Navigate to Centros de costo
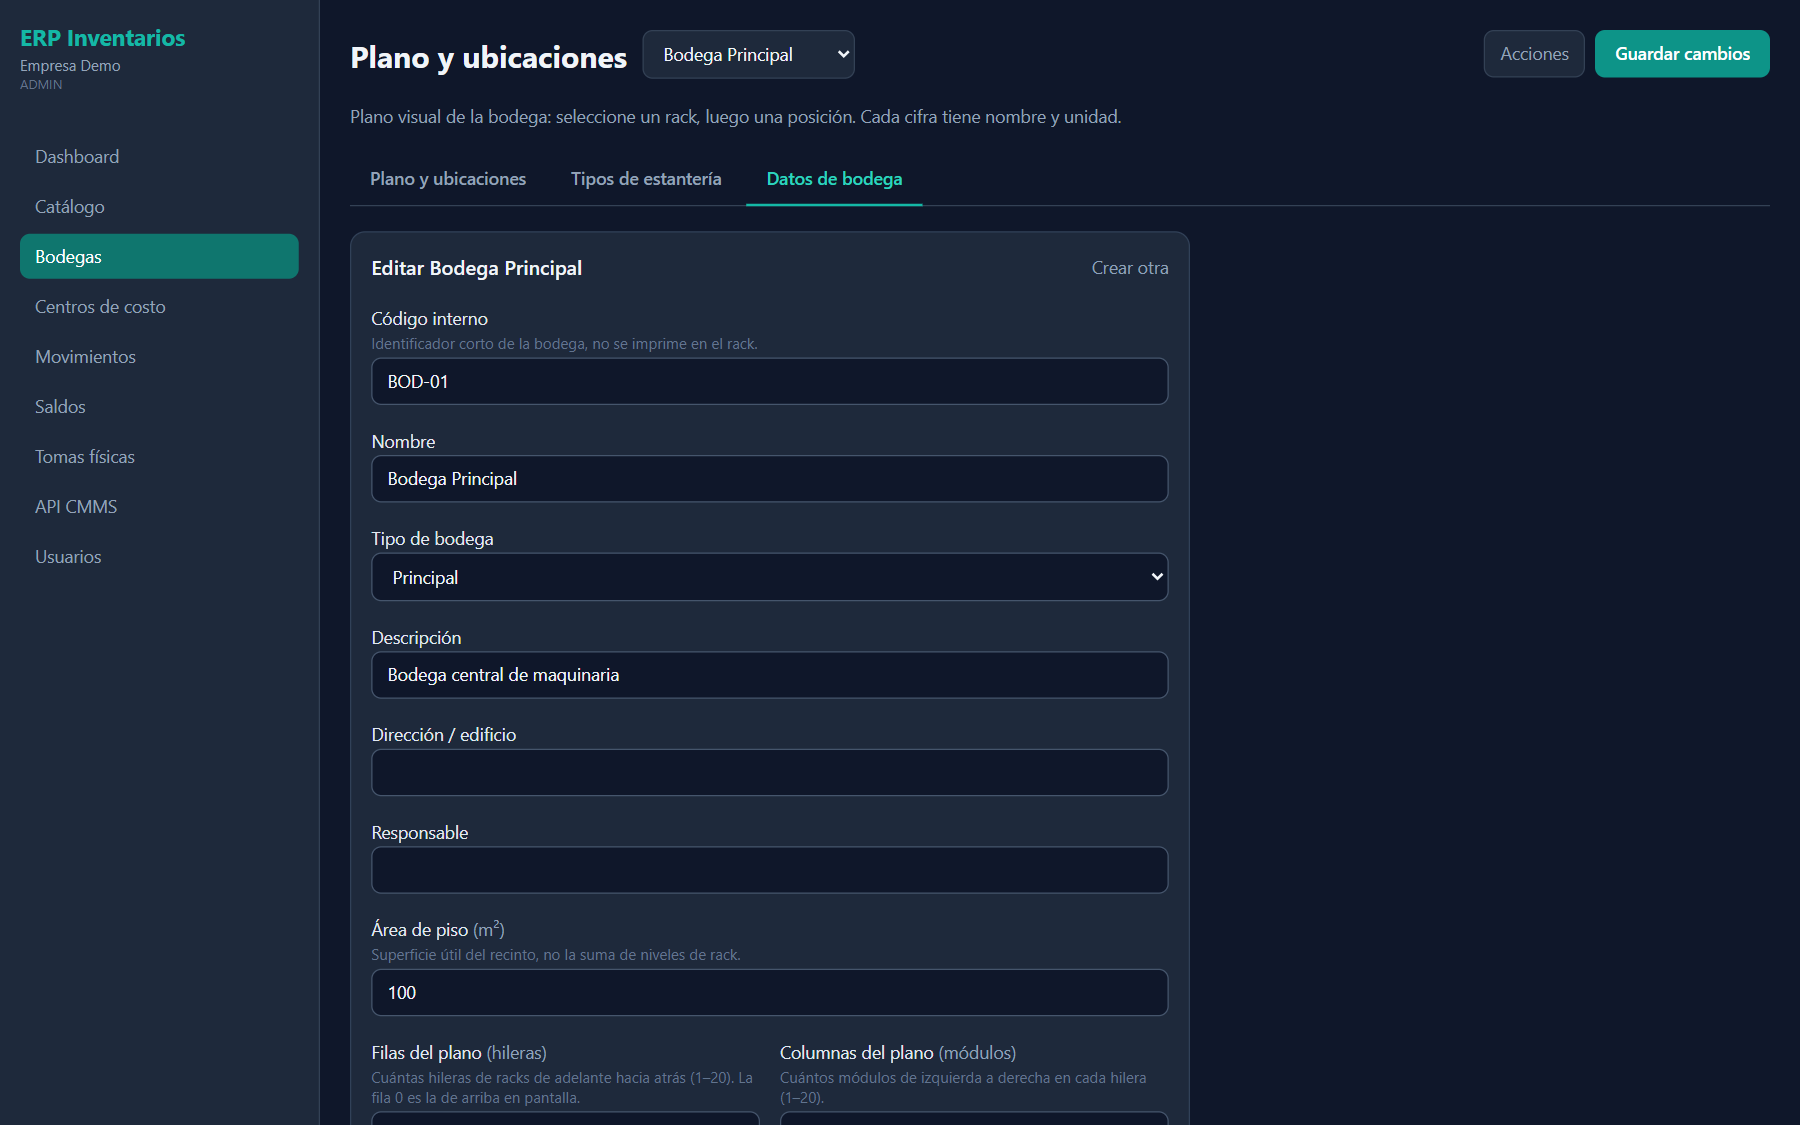Screen dimensions: 1800x1125 (x=159, y=307)
